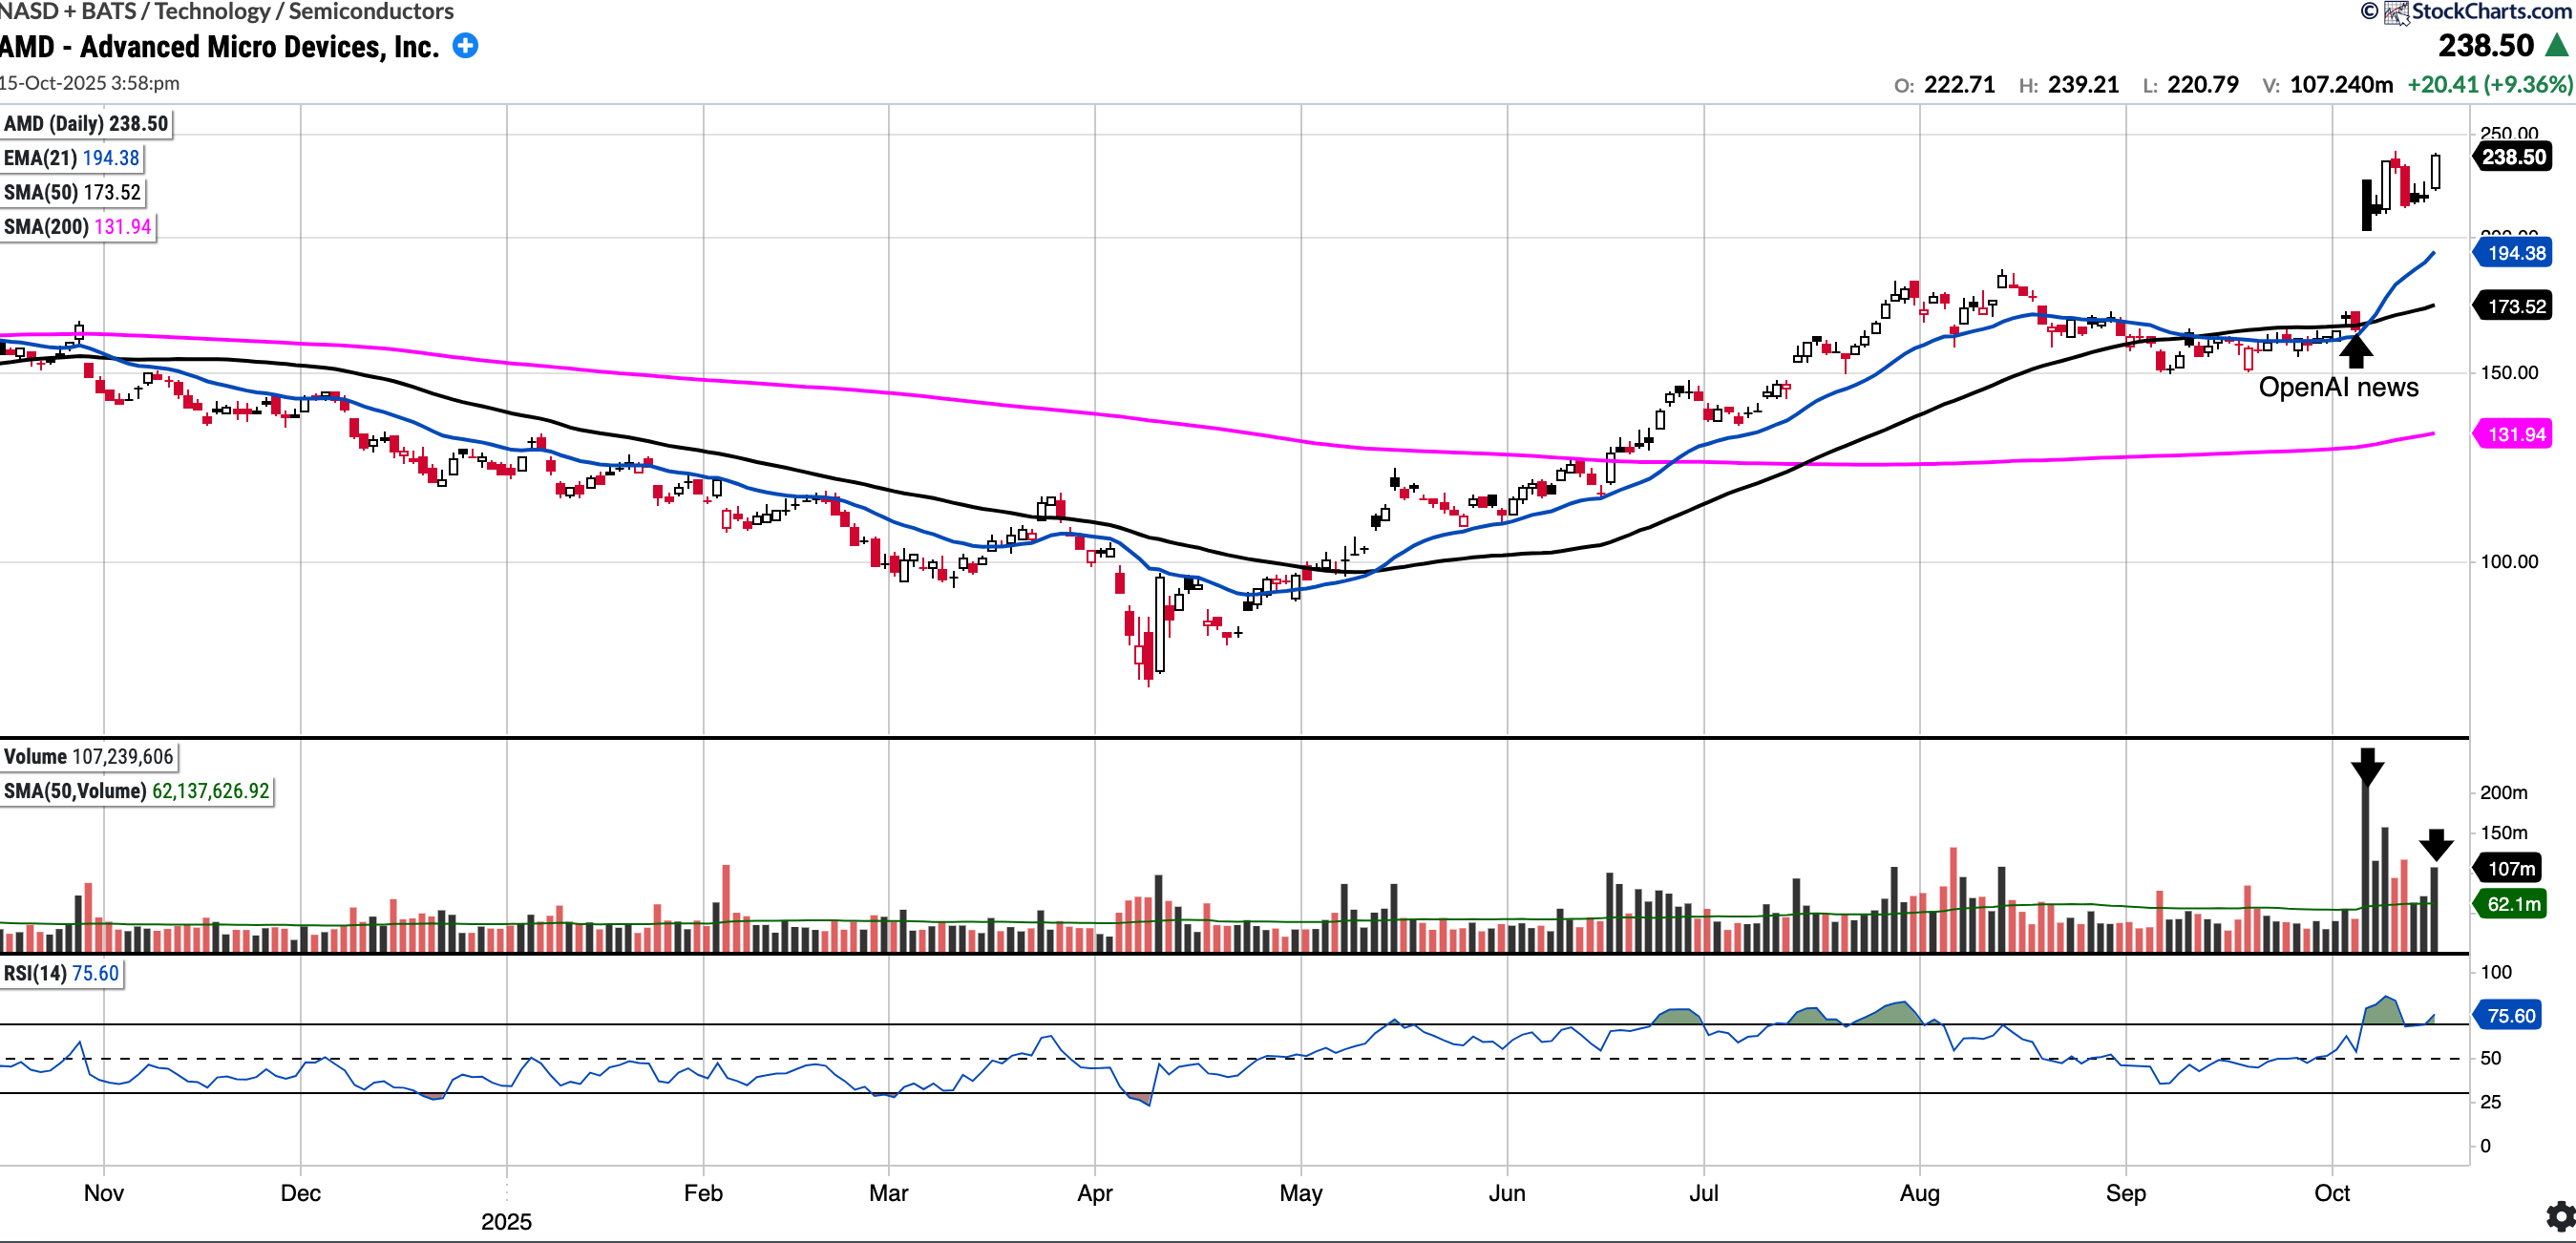The width and height of the screenshot is (2576, 1243).
Task: Click the OpenAI news annotation text
Action: (x=2338, y=388)
